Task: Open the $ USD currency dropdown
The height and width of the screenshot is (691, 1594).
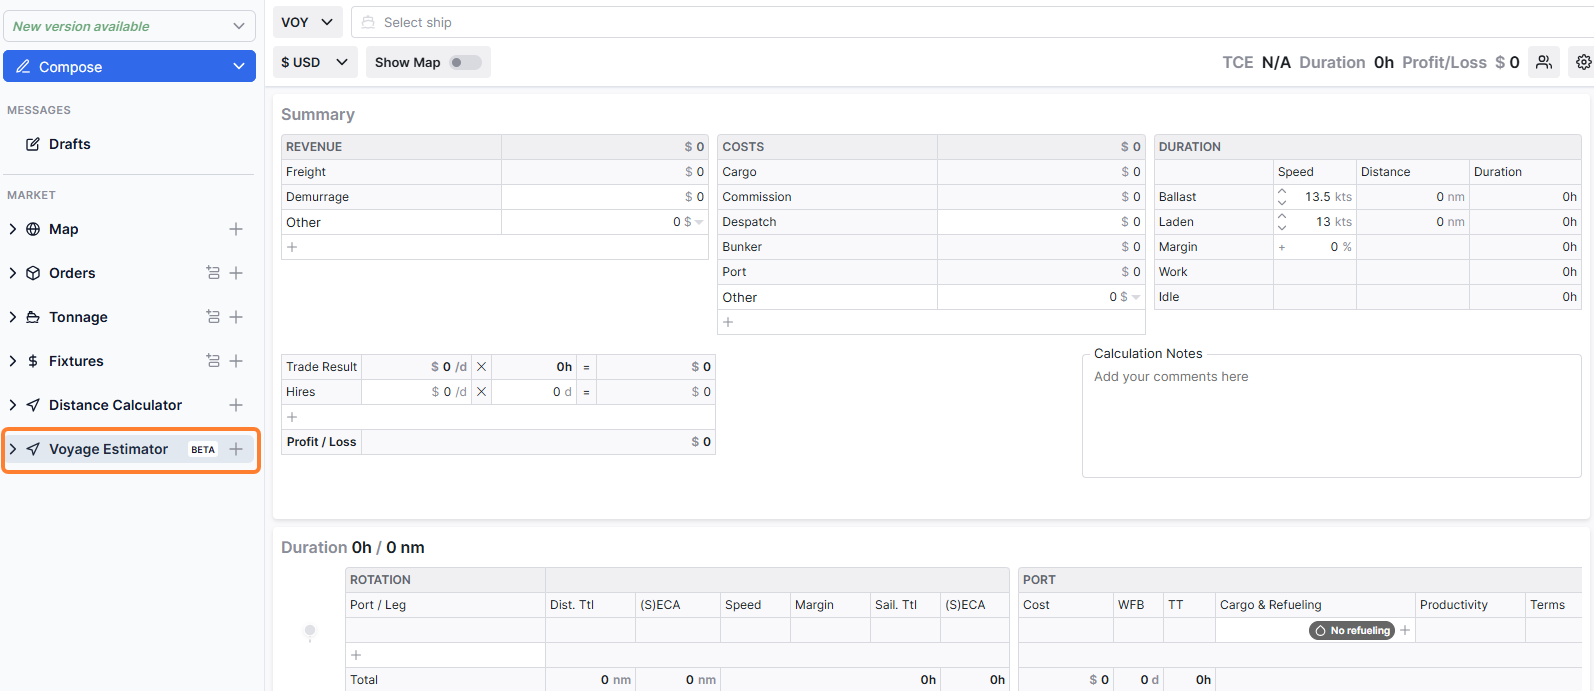Action: [315, 62]
